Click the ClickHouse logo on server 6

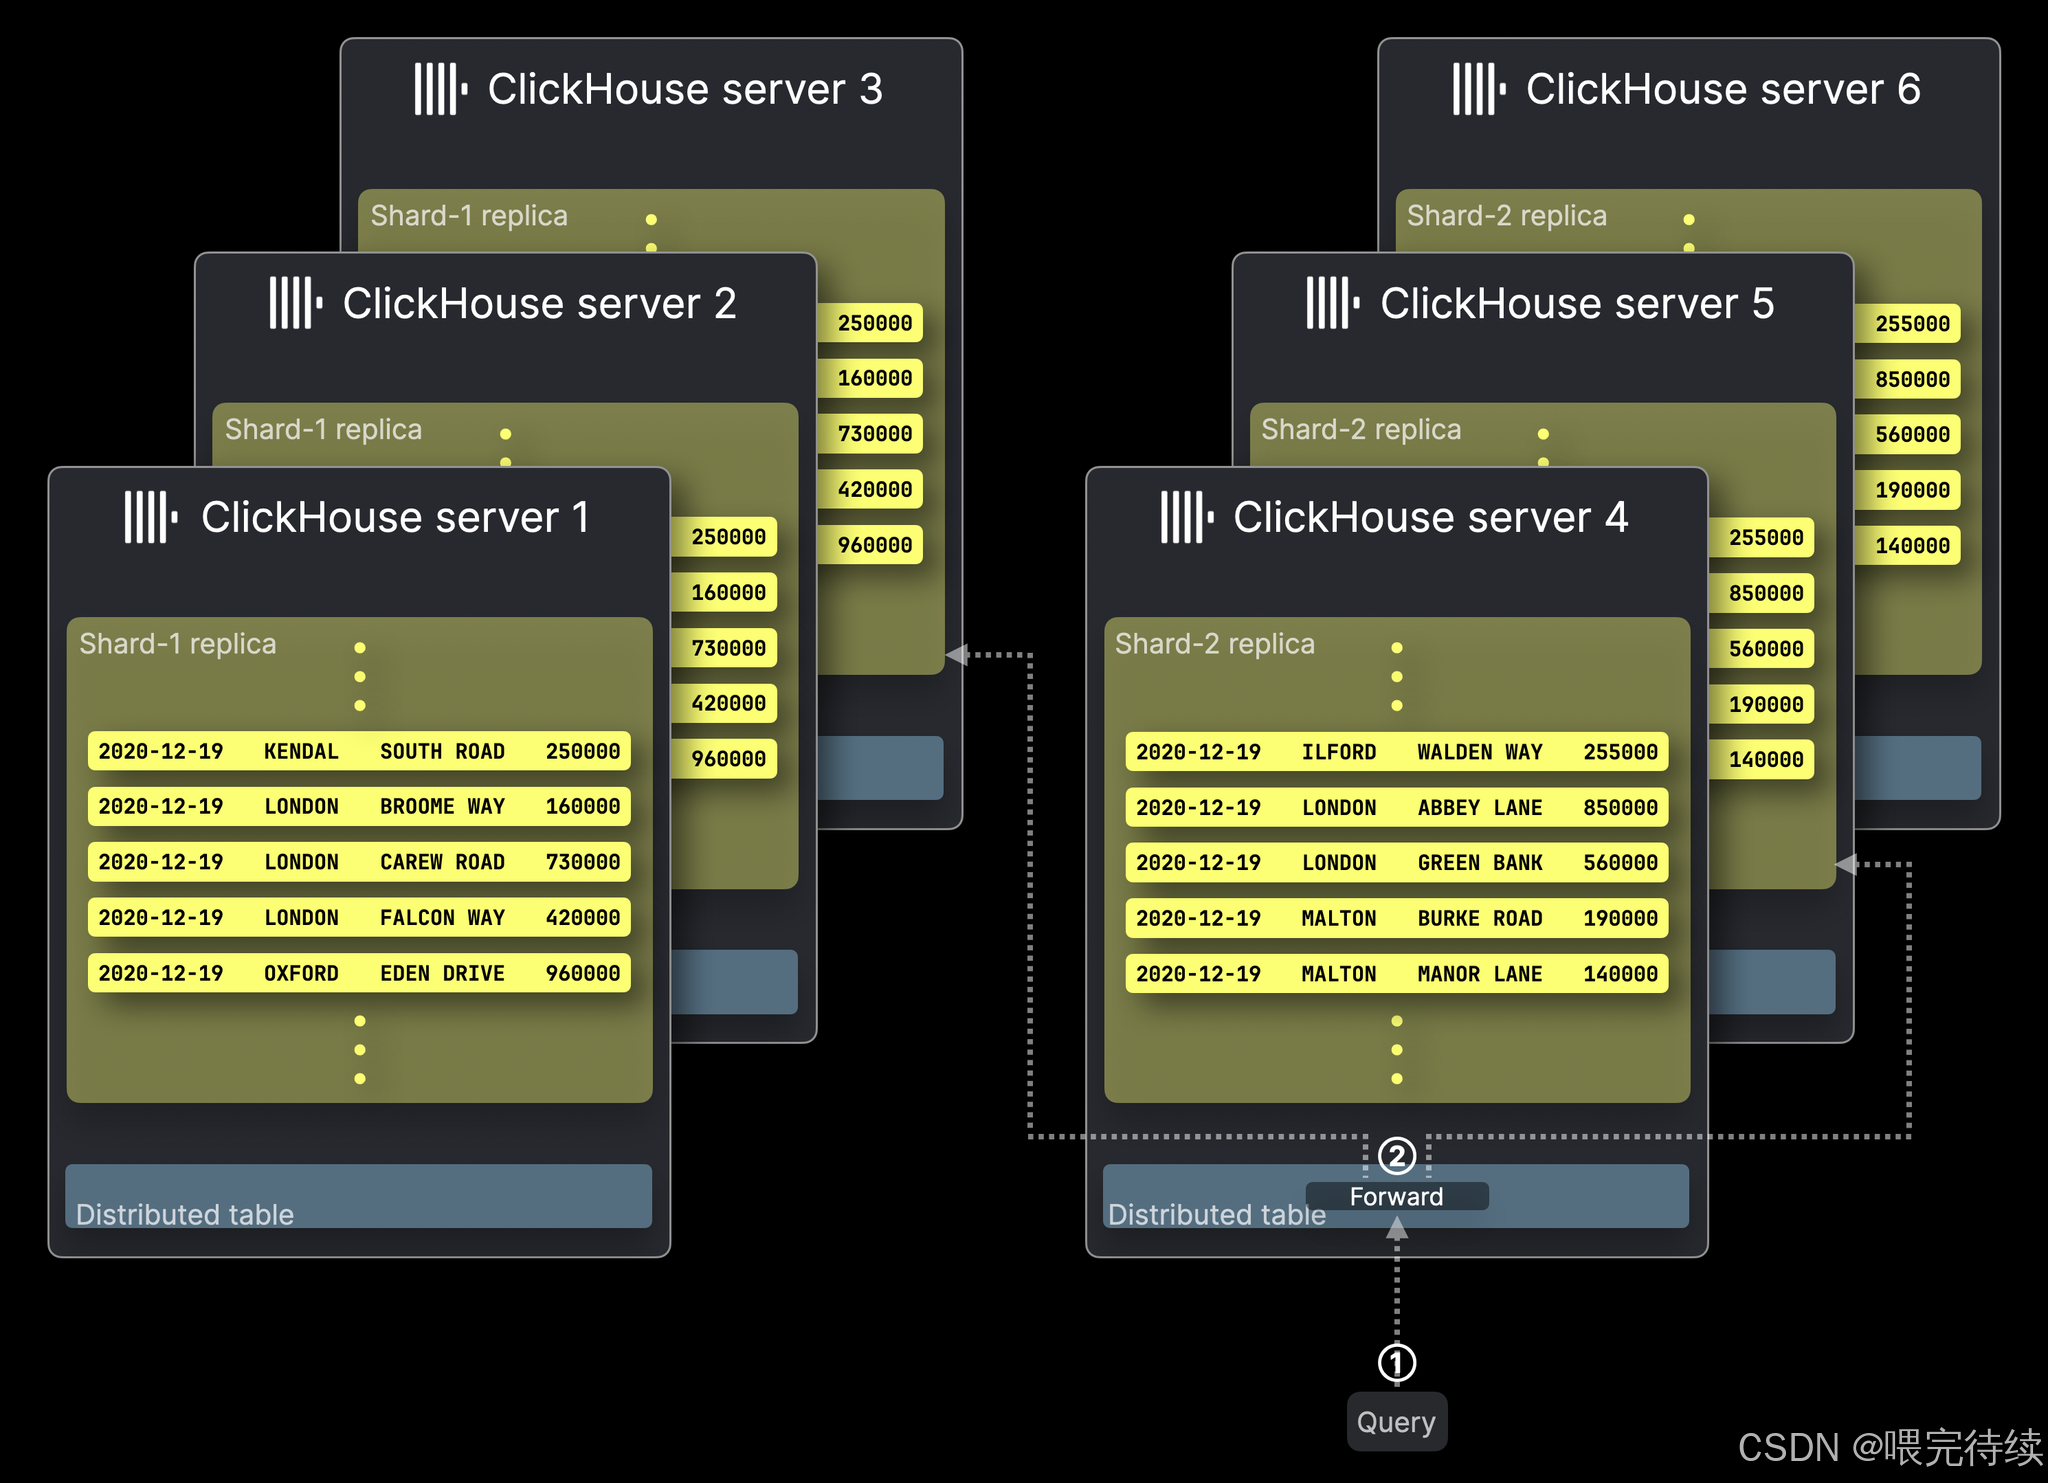pyautogui.click(x=1479, y=89)
